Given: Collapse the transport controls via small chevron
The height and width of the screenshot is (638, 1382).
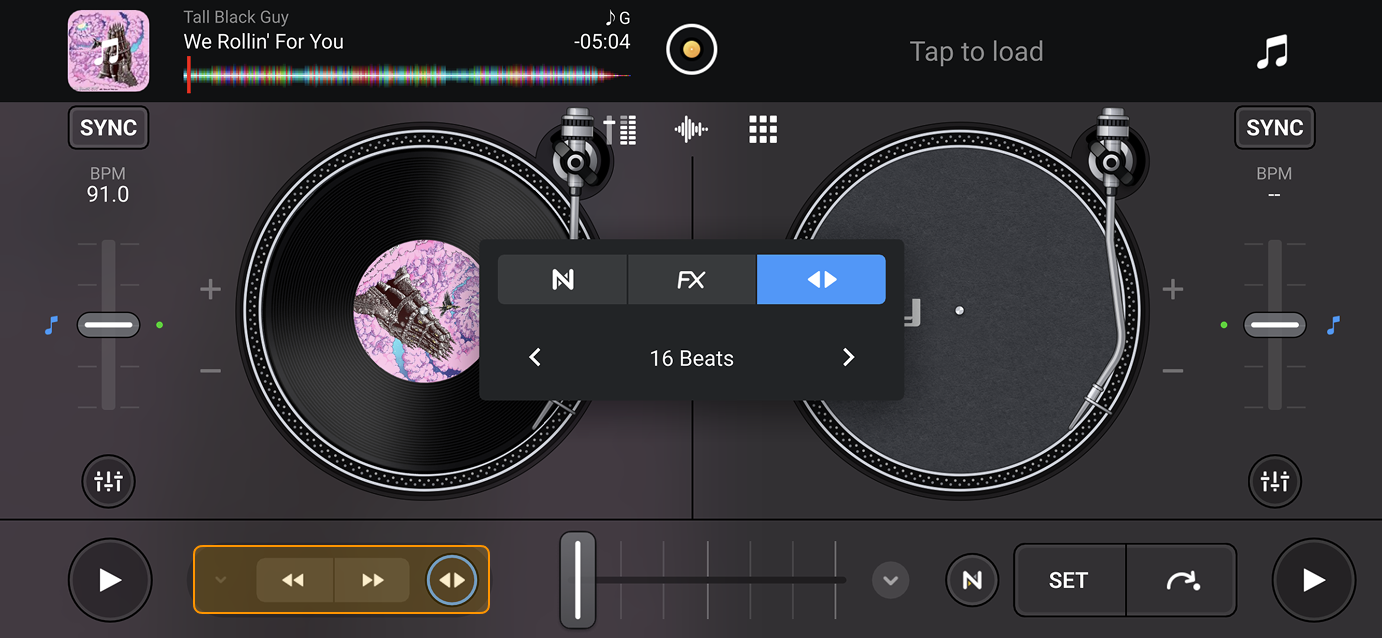Looking at the screenshot, I should pos(222,579).
